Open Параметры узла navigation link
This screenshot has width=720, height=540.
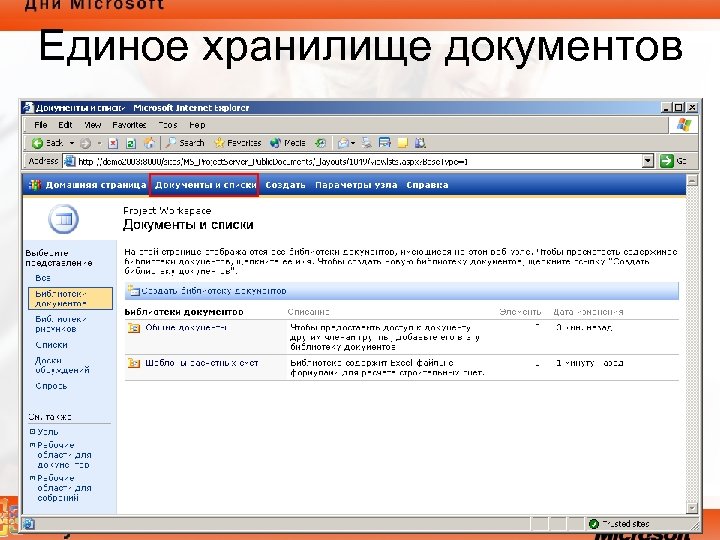[356, 185]
